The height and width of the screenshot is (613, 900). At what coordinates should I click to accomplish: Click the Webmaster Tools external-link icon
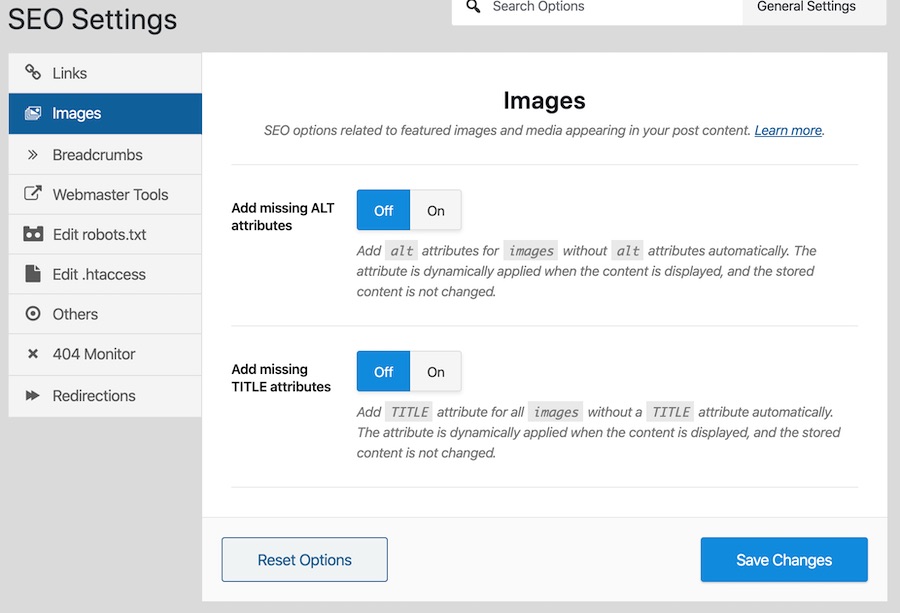pos(33,193)
